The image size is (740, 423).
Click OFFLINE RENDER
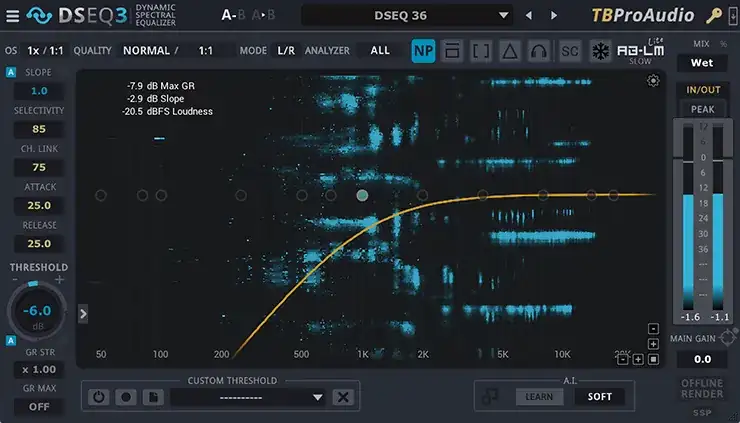pos(702,388)
